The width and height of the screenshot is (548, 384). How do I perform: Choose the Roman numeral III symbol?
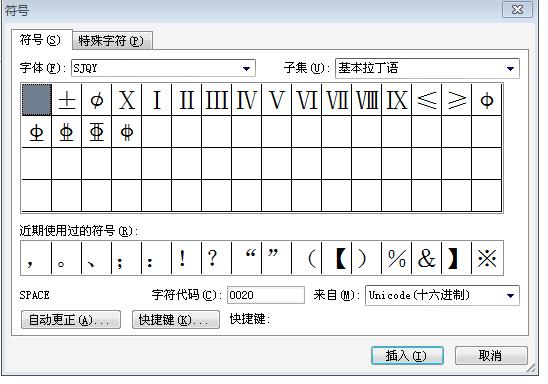coord(217,100)
